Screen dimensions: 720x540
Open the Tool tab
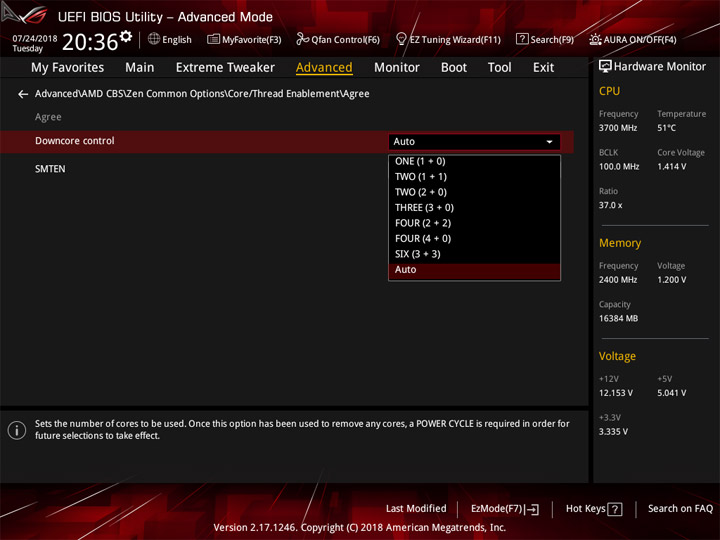tap(499, 68)
